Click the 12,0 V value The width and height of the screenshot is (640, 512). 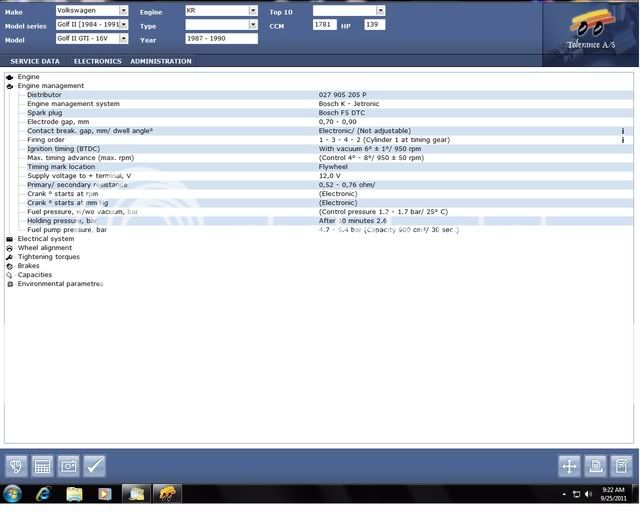[x=329, y=176]
